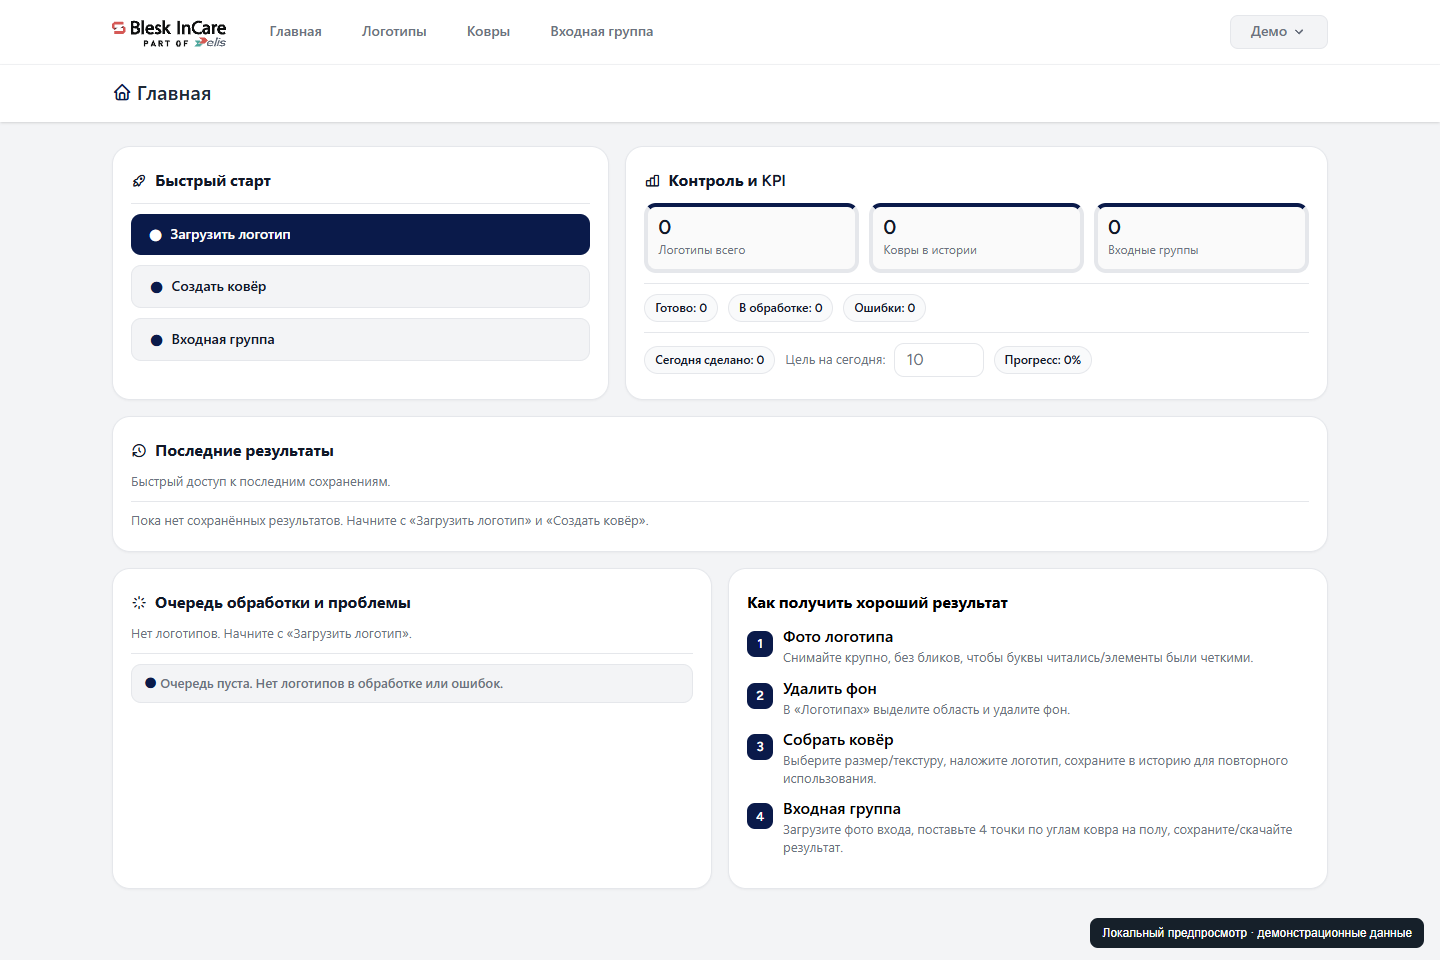
Task: Go to the Логотипы navigation item
Action: [394, 32]
